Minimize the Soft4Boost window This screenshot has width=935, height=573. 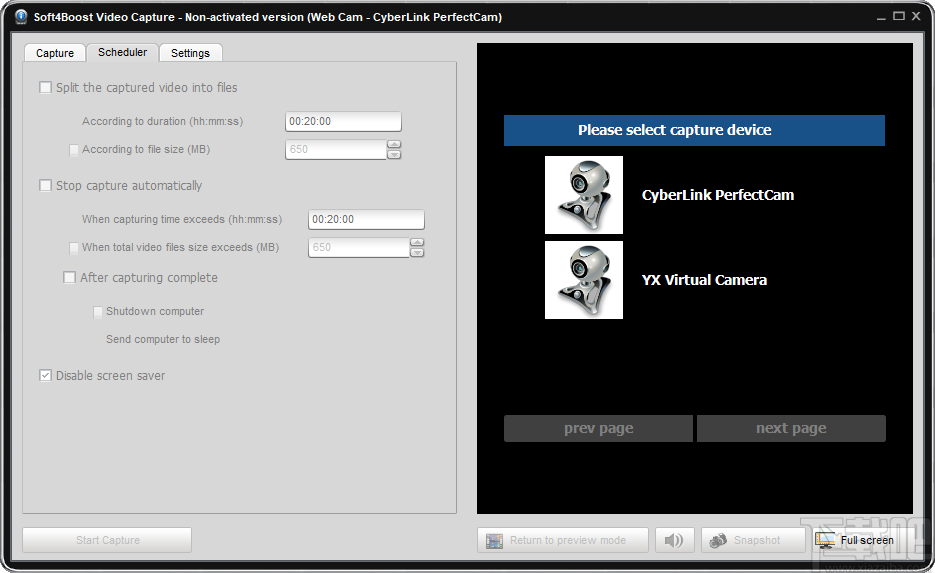pyautogui.click(x=881, y=17)
